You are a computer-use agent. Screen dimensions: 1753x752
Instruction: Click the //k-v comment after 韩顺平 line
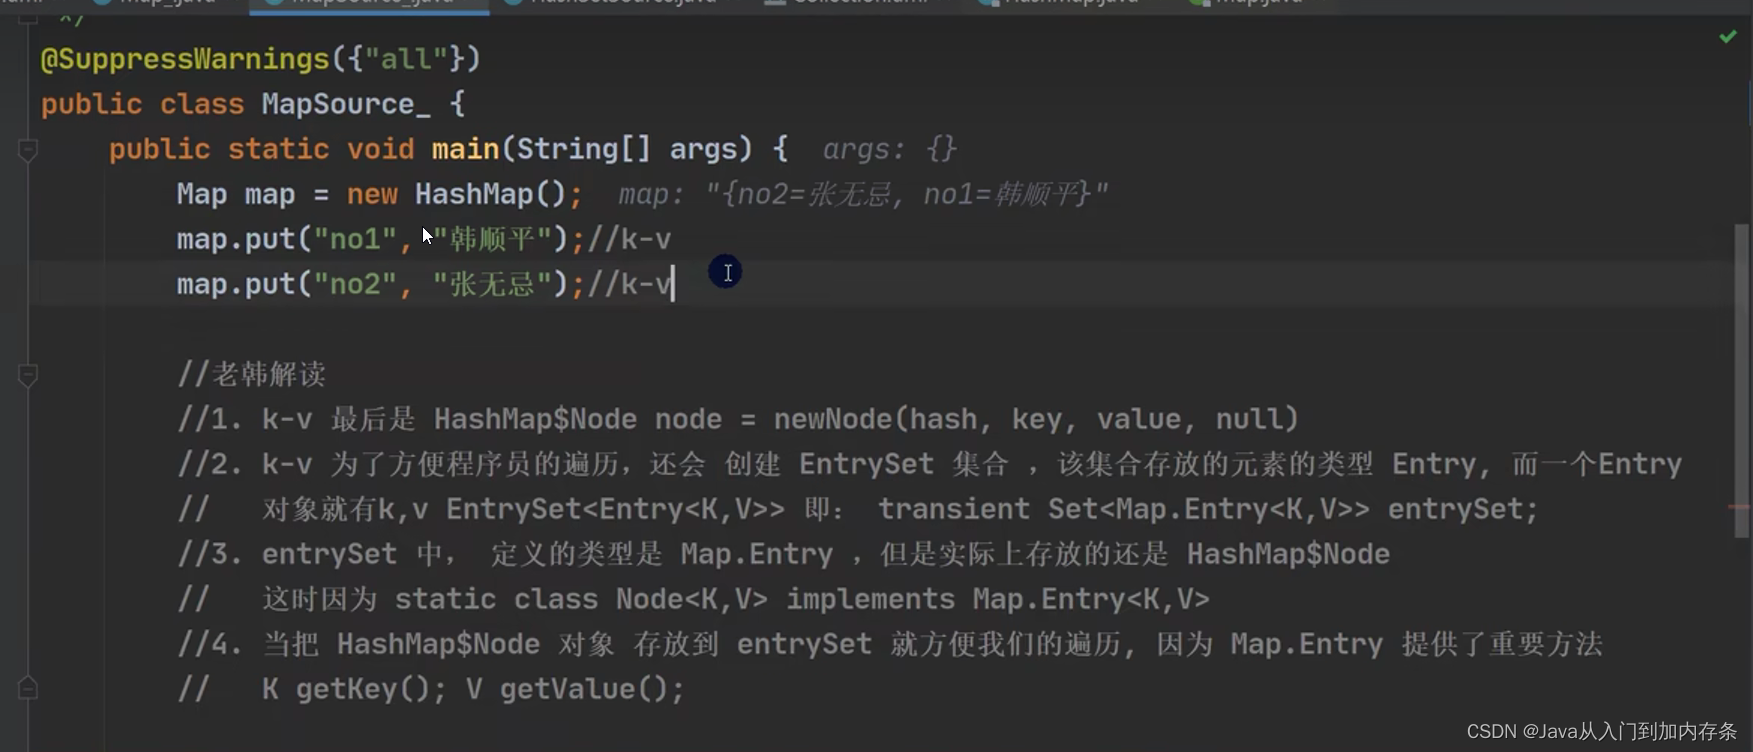[x=628, y=239]
